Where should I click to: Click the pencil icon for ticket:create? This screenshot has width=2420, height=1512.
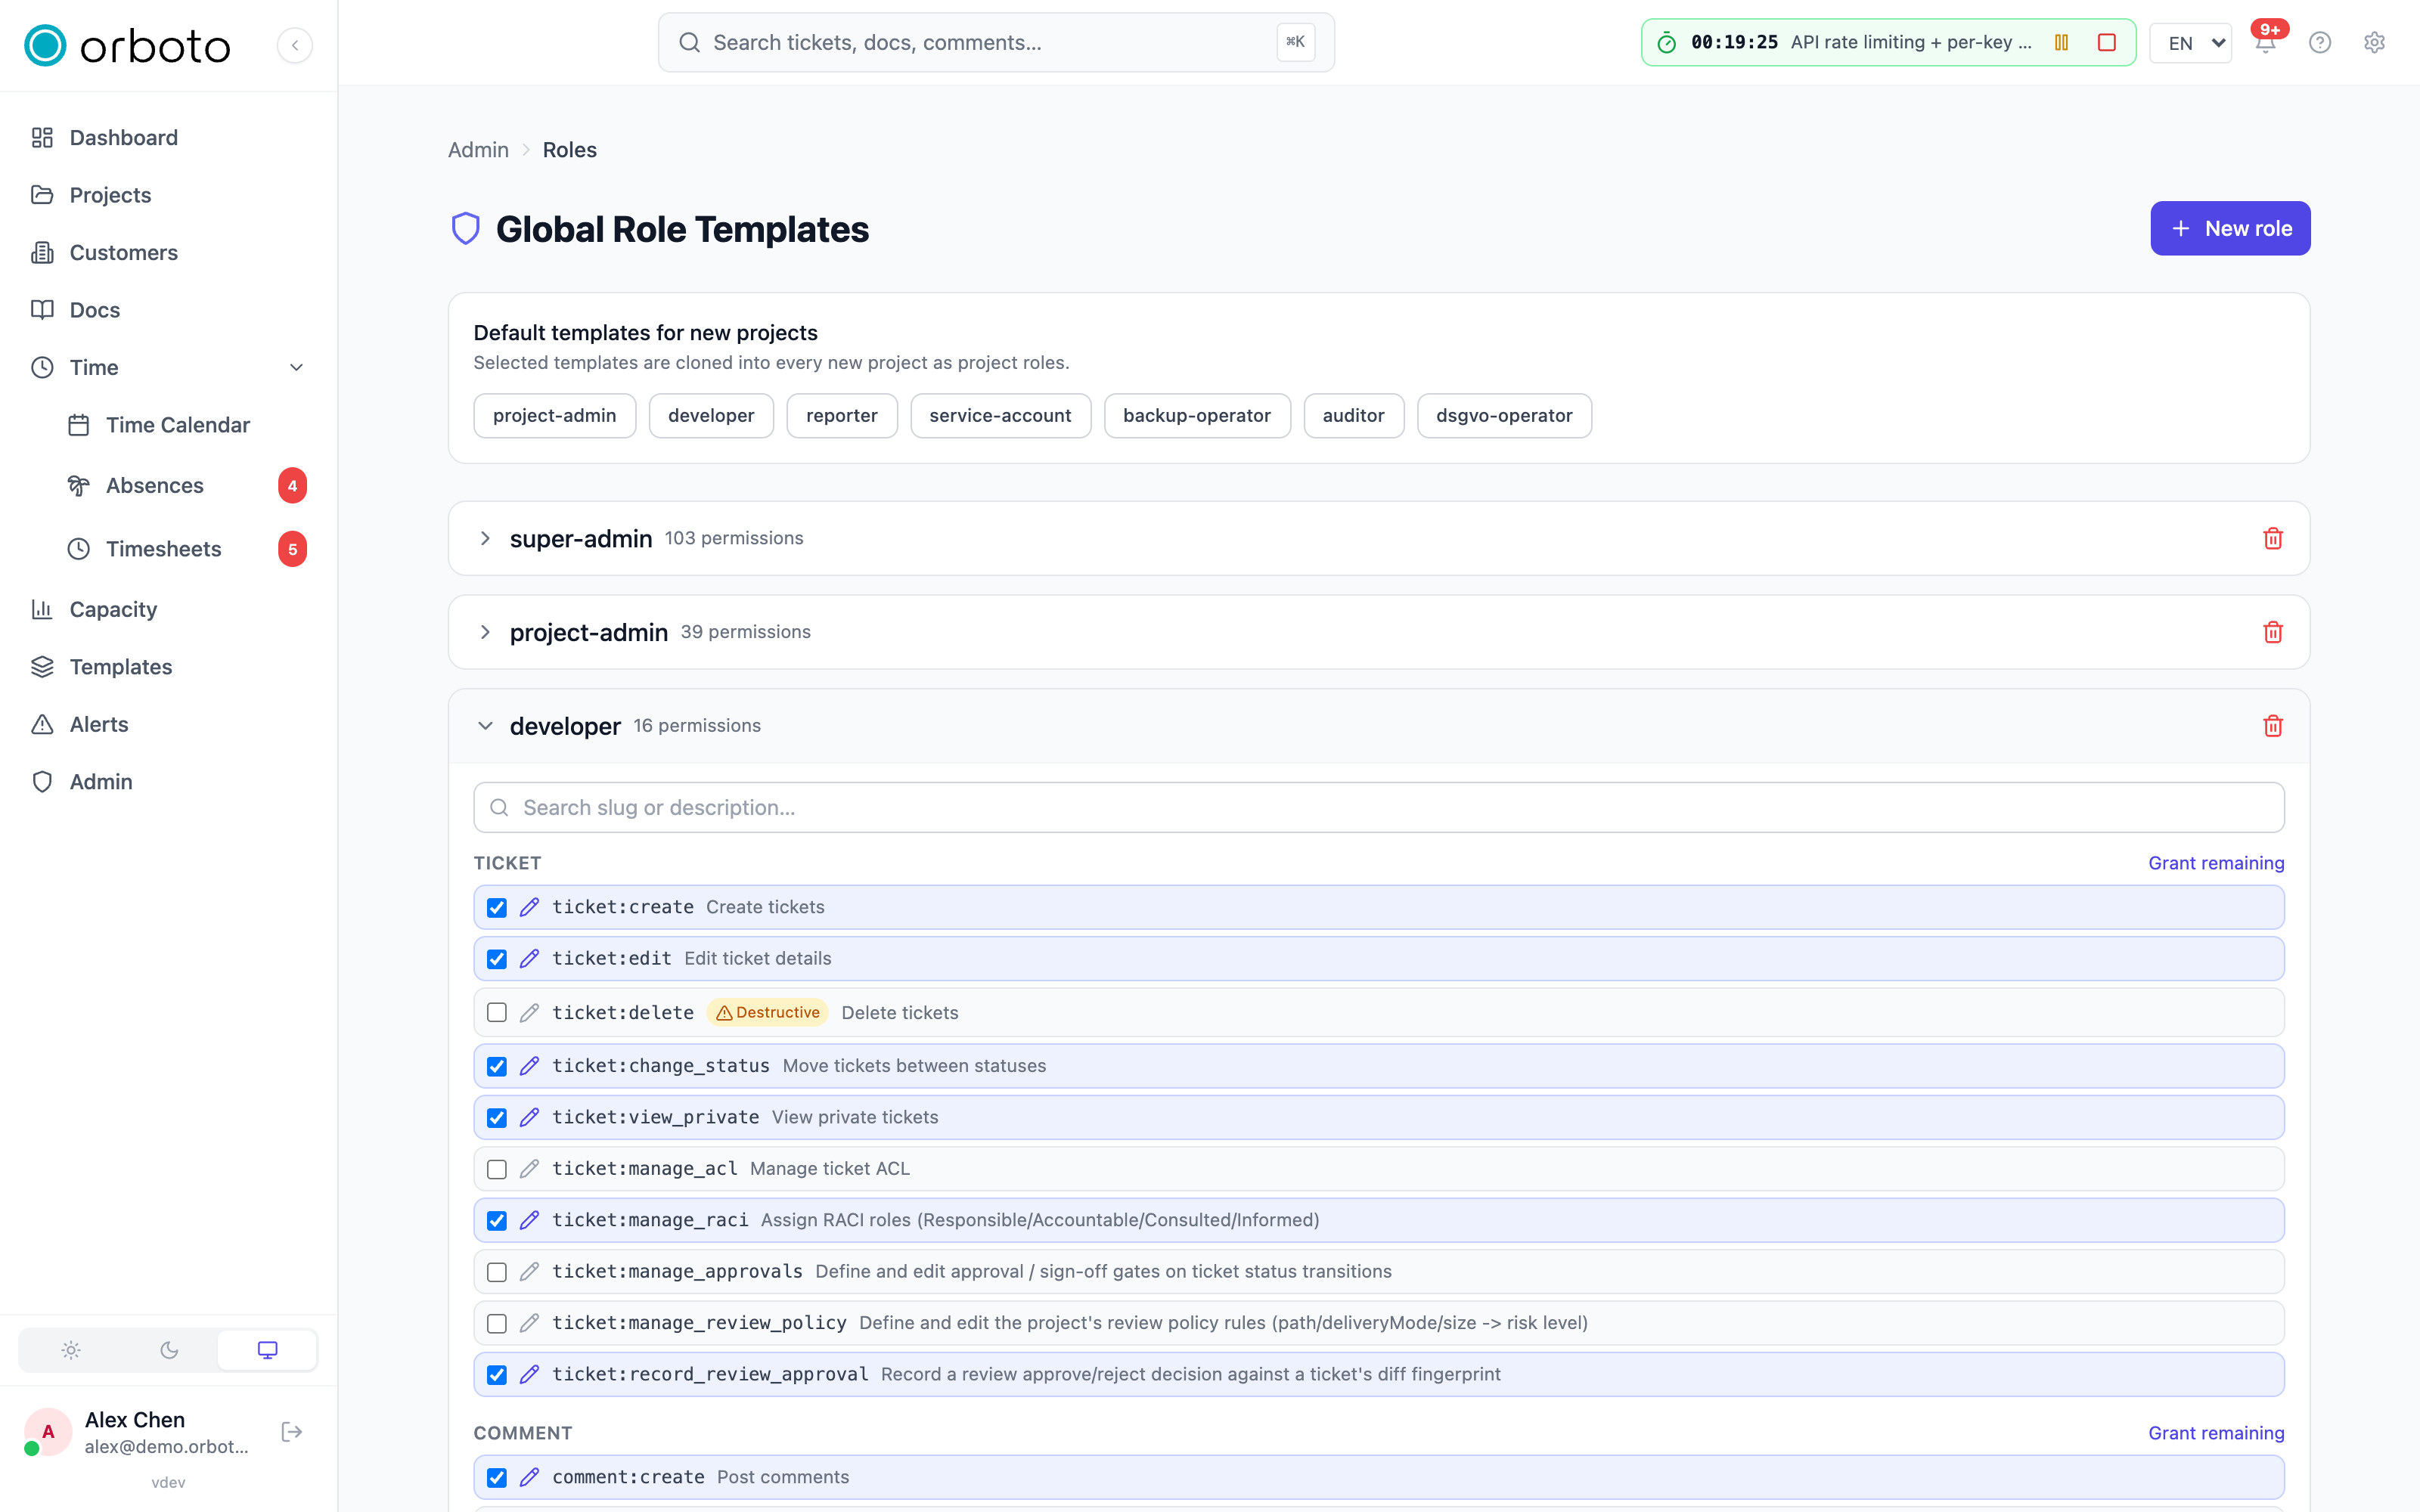(530, 907)
